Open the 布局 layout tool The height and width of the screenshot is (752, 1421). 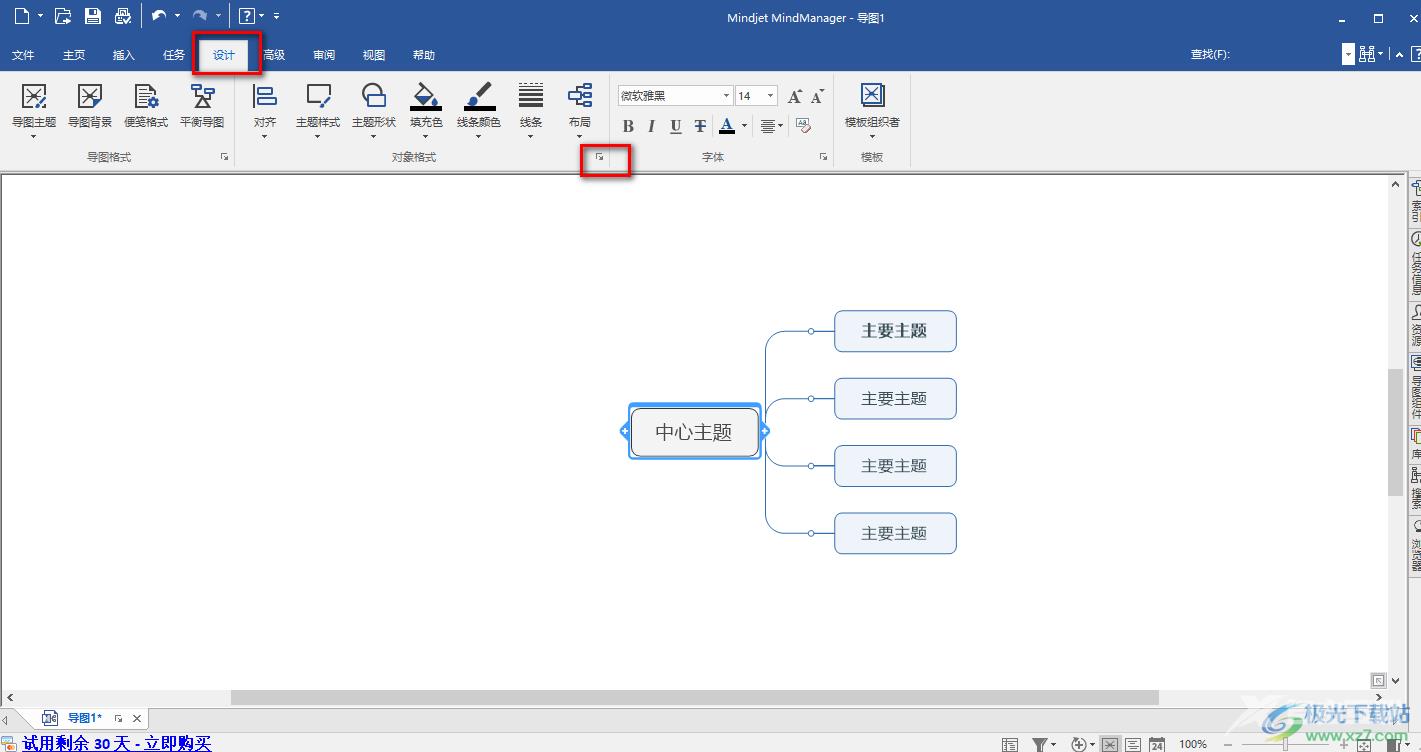click(580, 110)
